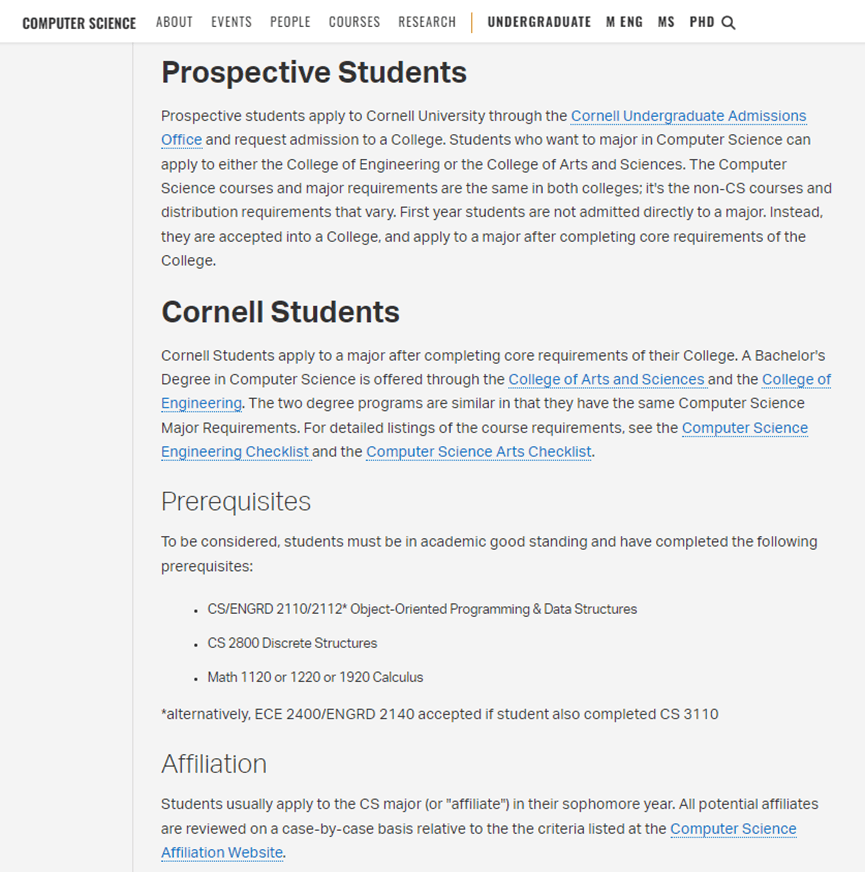
Task: Open the Courses navigation item
Action: pos(354,22)
